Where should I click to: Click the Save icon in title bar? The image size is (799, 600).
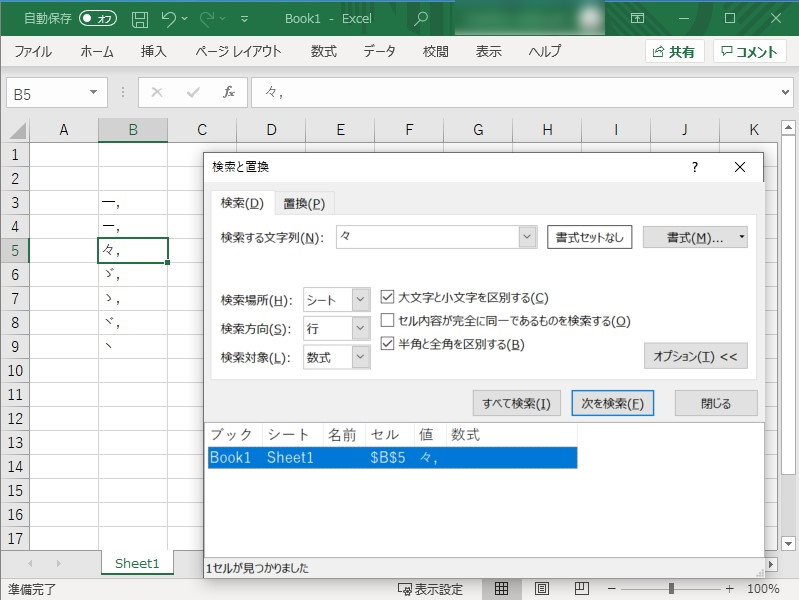(x=140, y=19)
